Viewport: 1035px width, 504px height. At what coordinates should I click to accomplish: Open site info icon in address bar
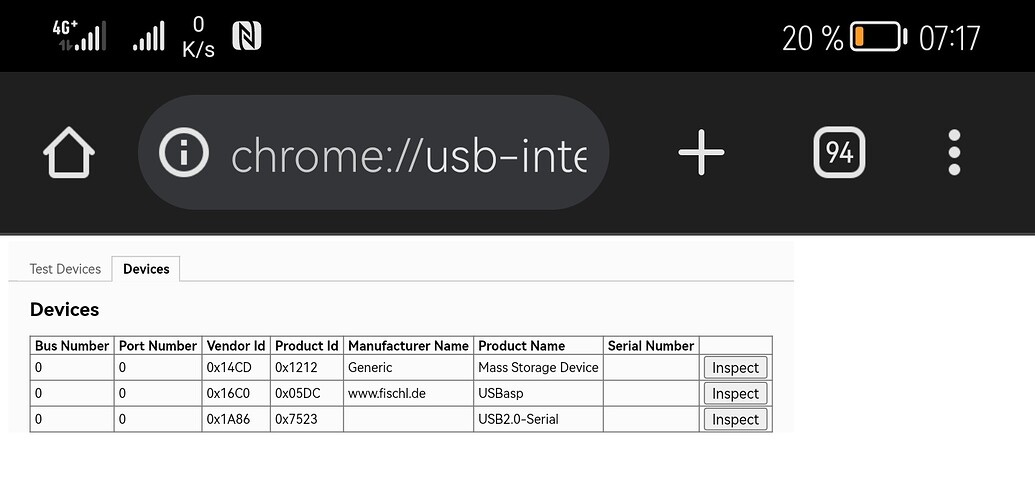pyautogui.click(x=184, y=152)
